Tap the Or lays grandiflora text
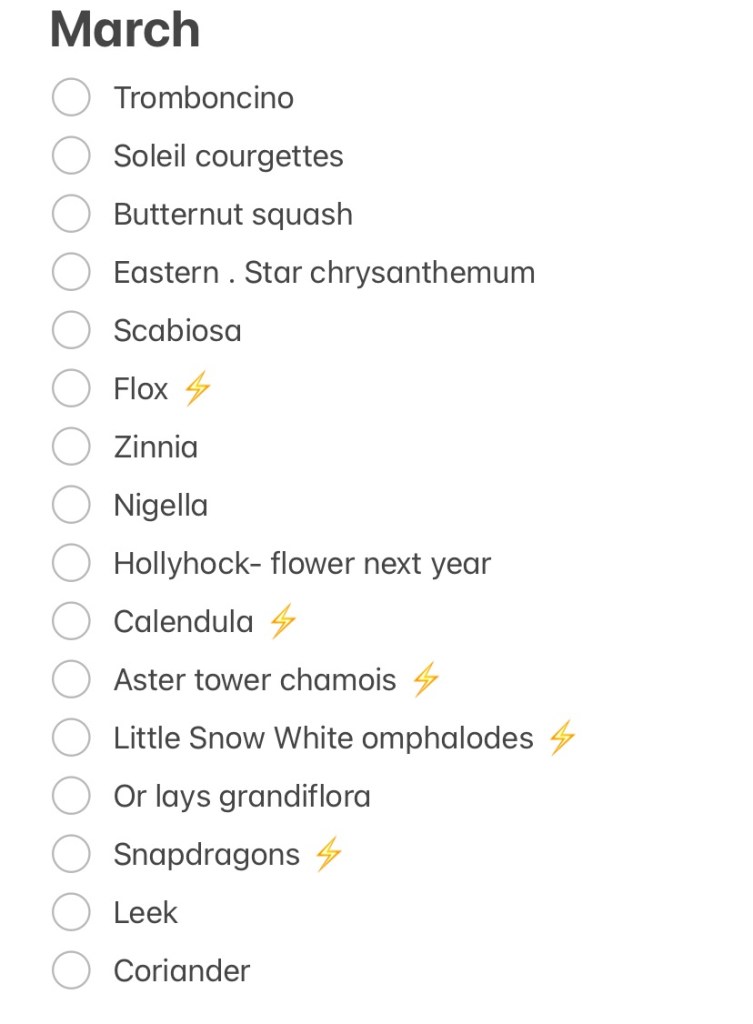The height and width of the screenshot is (1024, 753). pyautogui.click(x=242, y=797)
